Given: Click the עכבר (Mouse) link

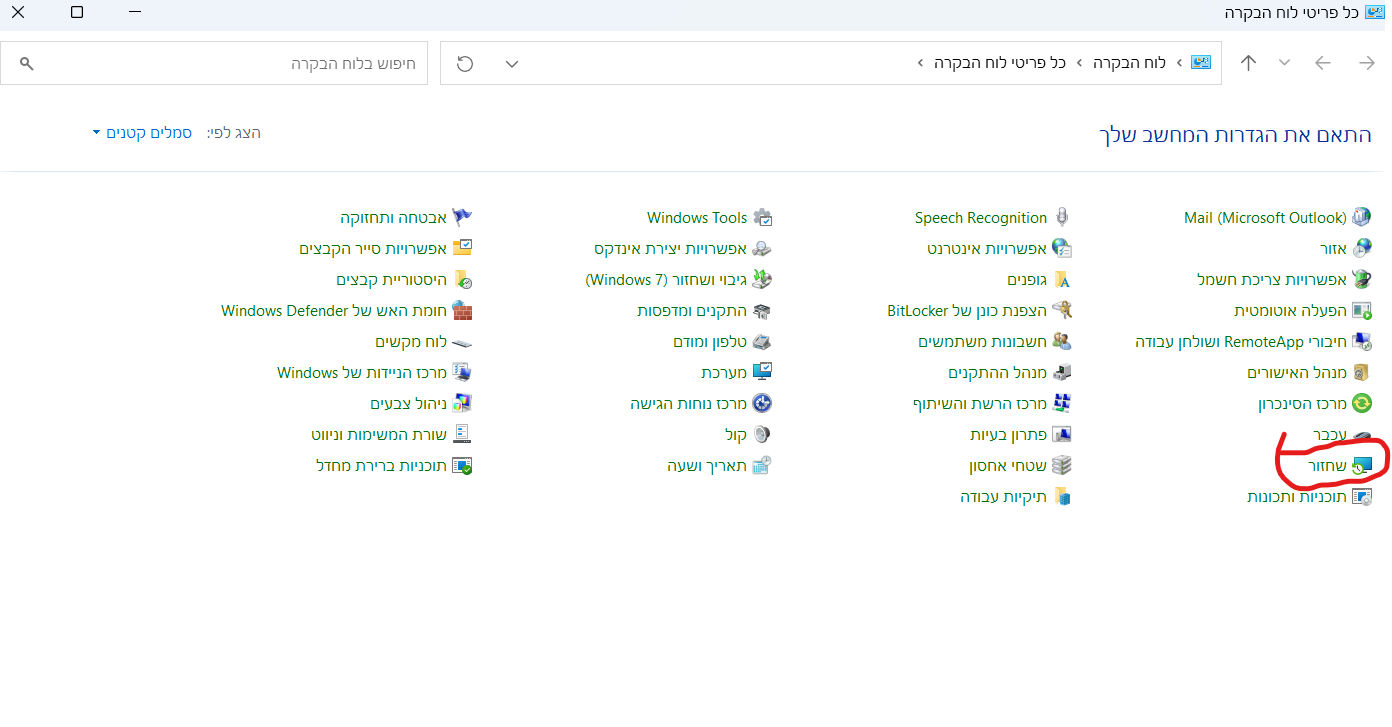Looking at the screenshot, I should click(1330, 435).
